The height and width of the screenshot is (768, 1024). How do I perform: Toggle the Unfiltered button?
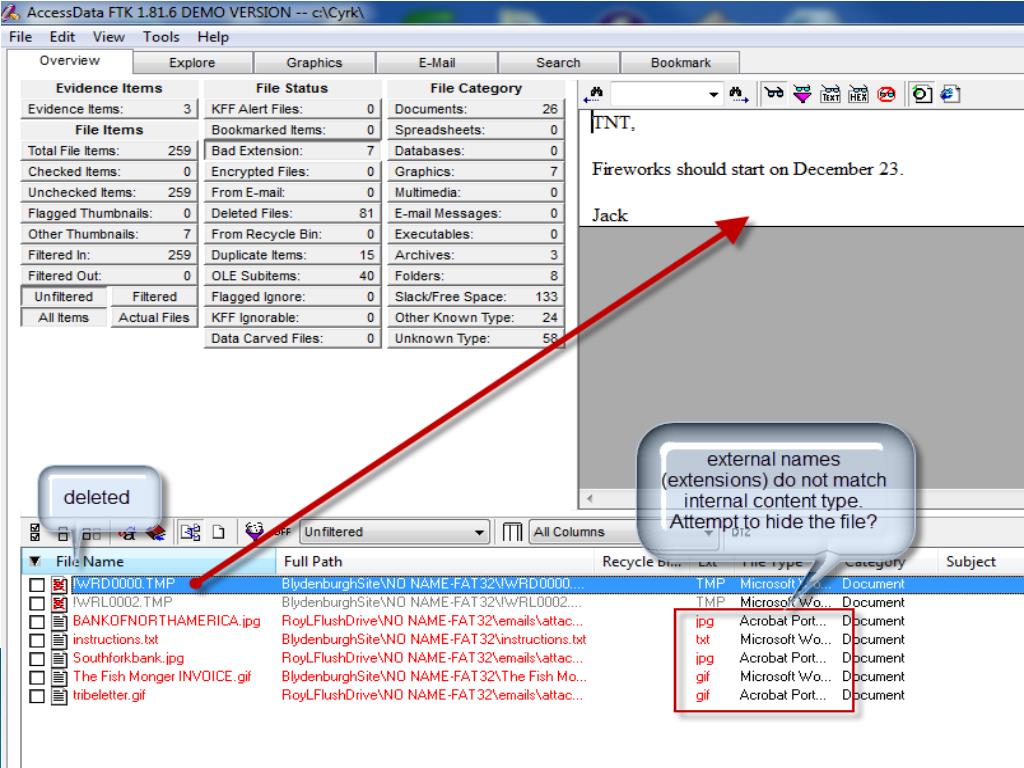coord(63,296)
